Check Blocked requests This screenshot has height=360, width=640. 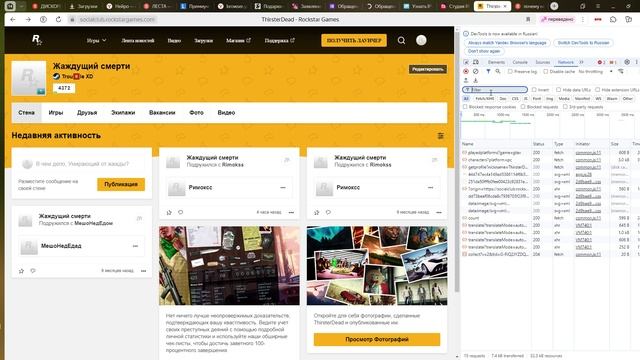(523, 107)
